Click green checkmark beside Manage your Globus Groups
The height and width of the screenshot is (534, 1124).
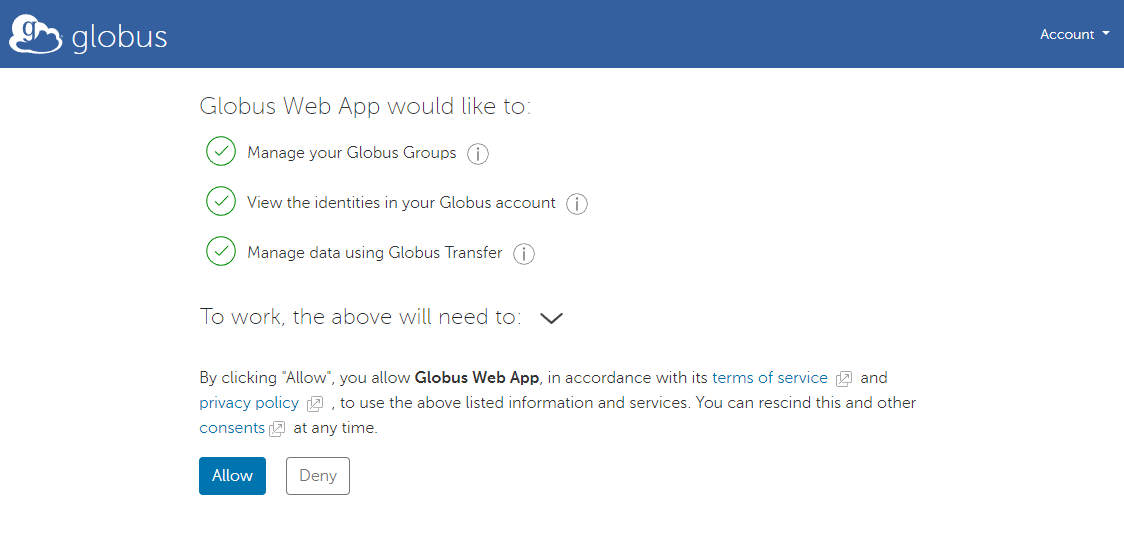click(221, 152)
